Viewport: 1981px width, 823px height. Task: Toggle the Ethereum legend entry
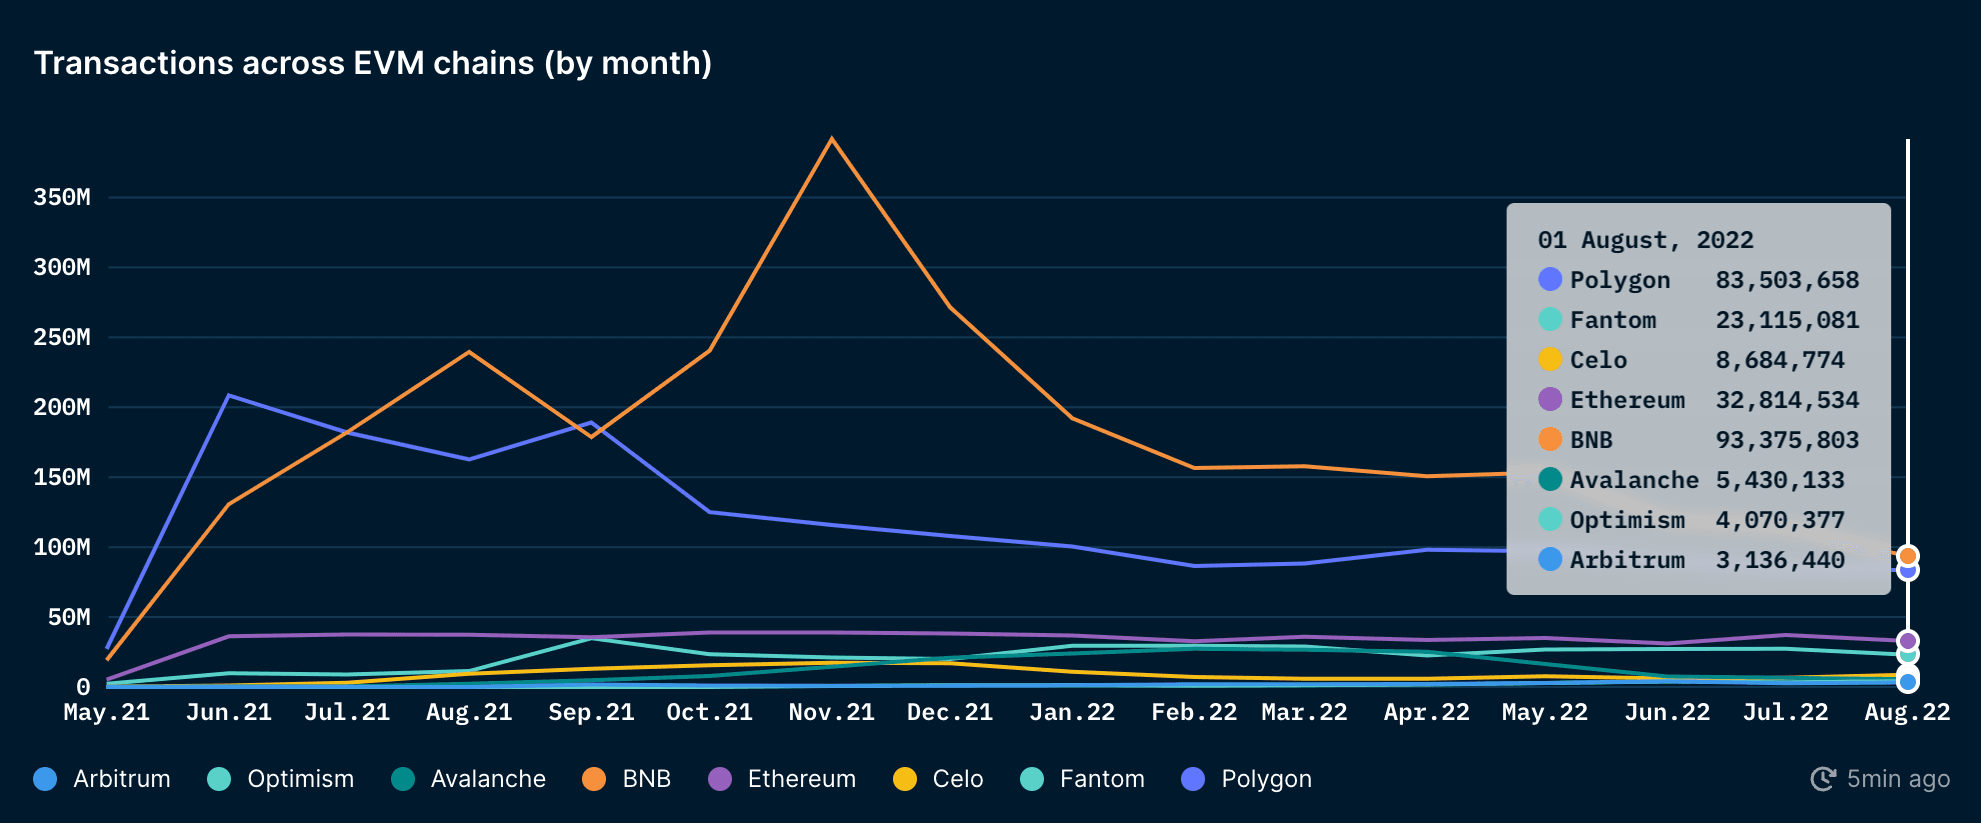point(782,779)
